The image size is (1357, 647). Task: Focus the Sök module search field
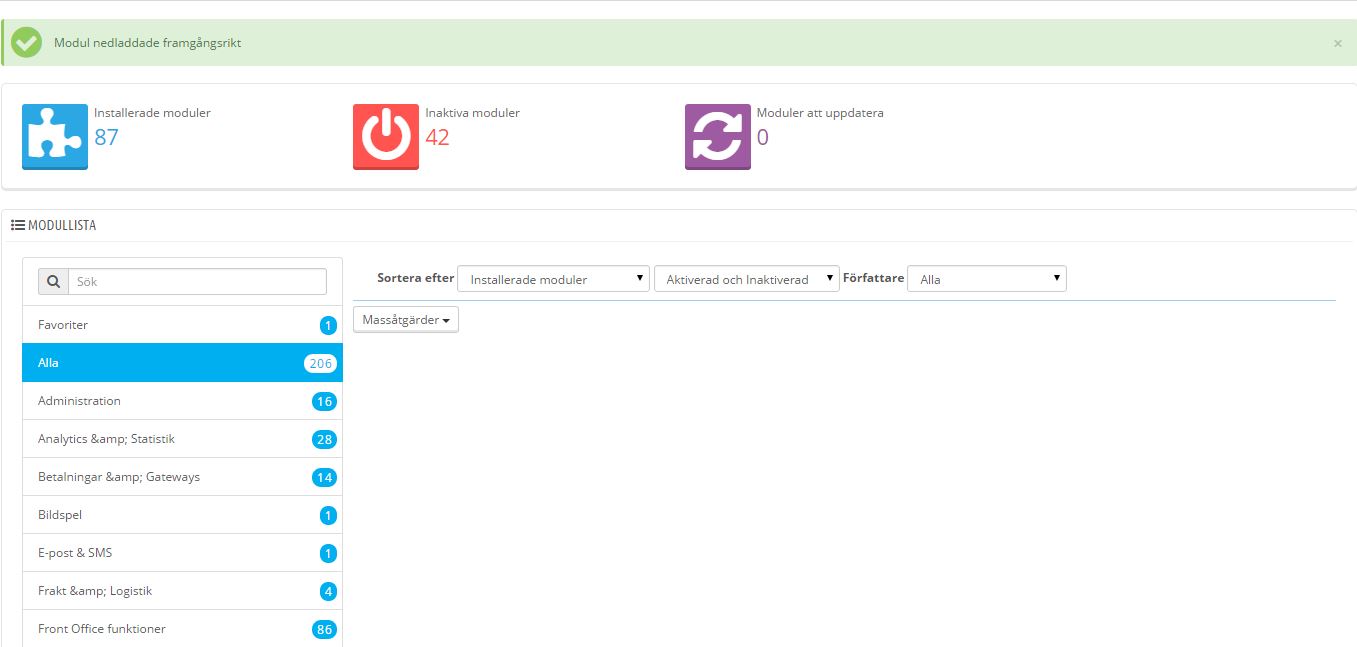197,282
